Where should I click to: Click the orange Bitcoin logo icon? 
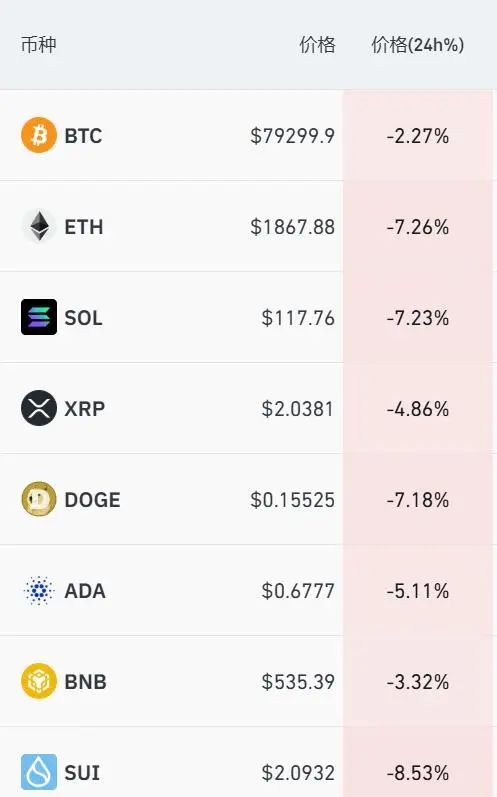(x=39, y=135)
